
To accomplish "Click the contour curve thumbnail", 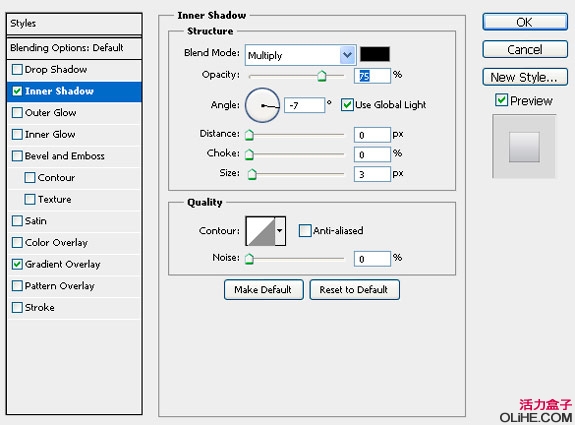I will pos(261,231).
